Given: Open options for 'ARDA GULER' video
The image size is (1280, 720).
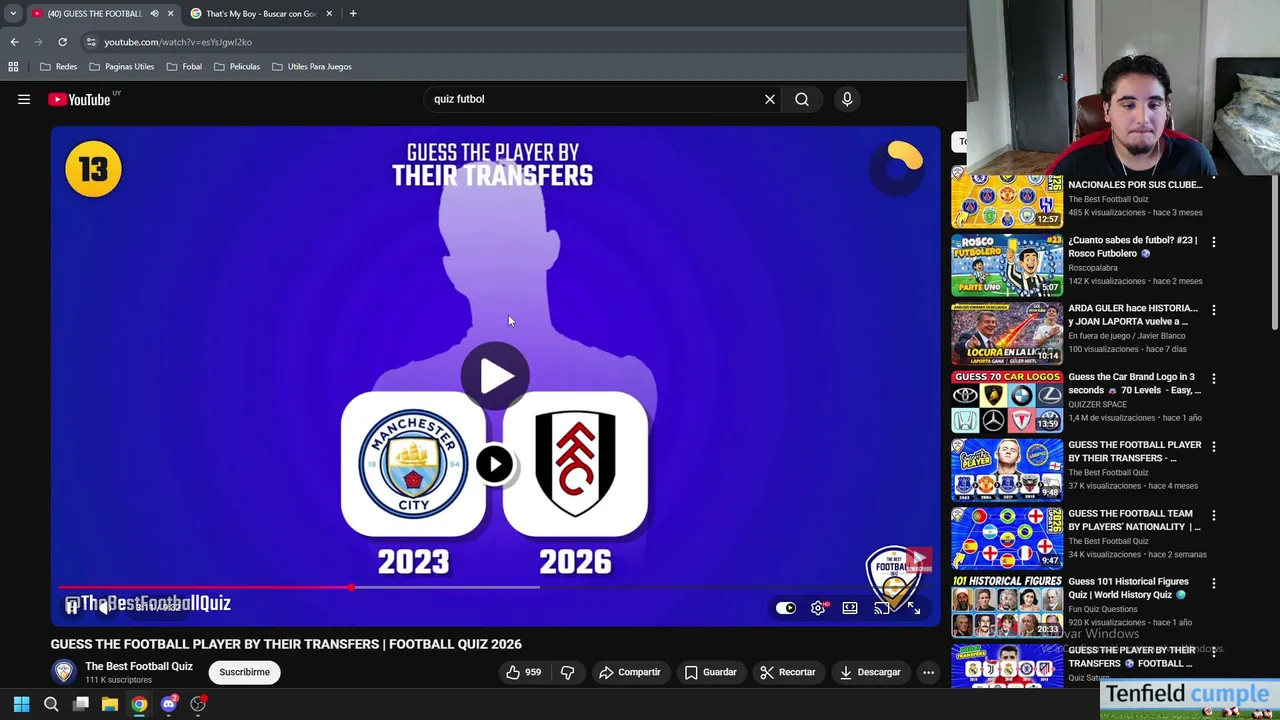Looking at the screenshot, I should pos(1213,310).
